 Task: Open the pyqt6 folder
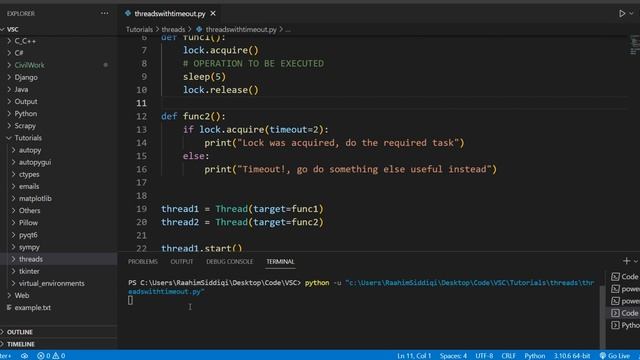pos(28,235)
